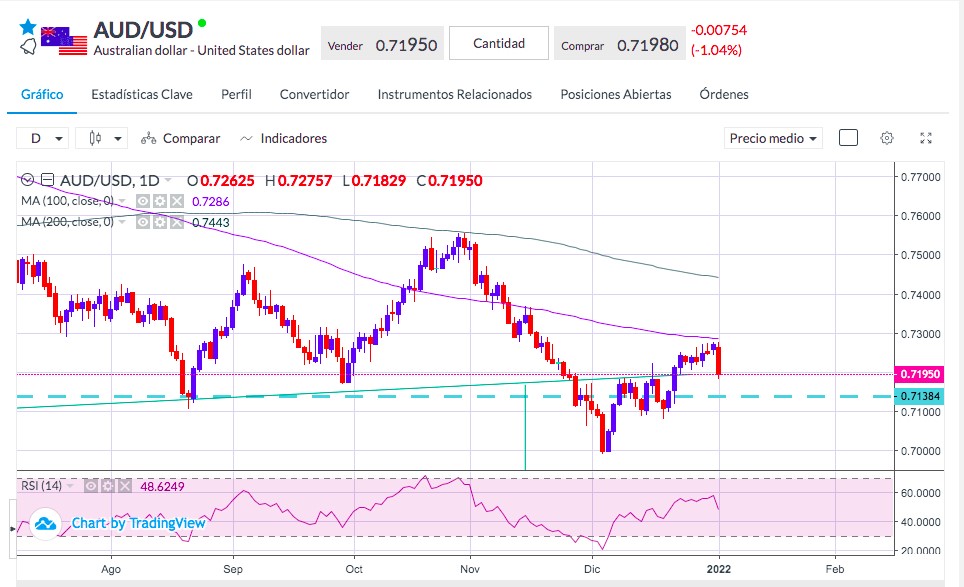
Task: Click the AUD/USD title text
Action: [143, 30]
